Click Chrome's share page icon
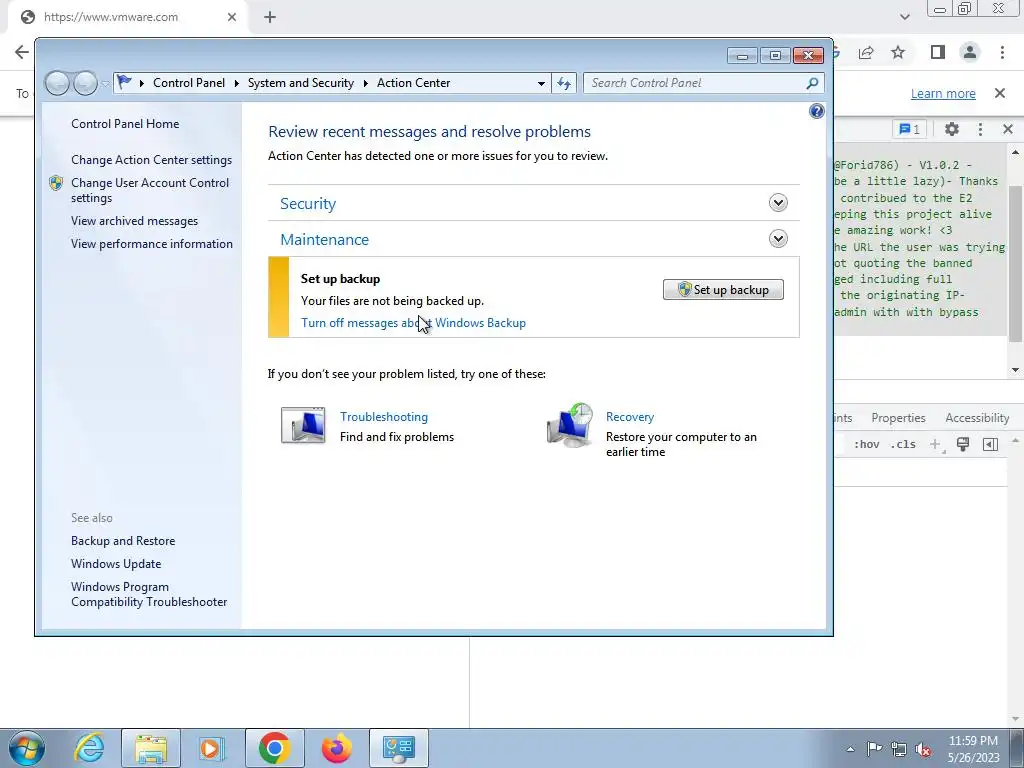Viewport: 1024px width, 768px height. click(x=866, y=52)
